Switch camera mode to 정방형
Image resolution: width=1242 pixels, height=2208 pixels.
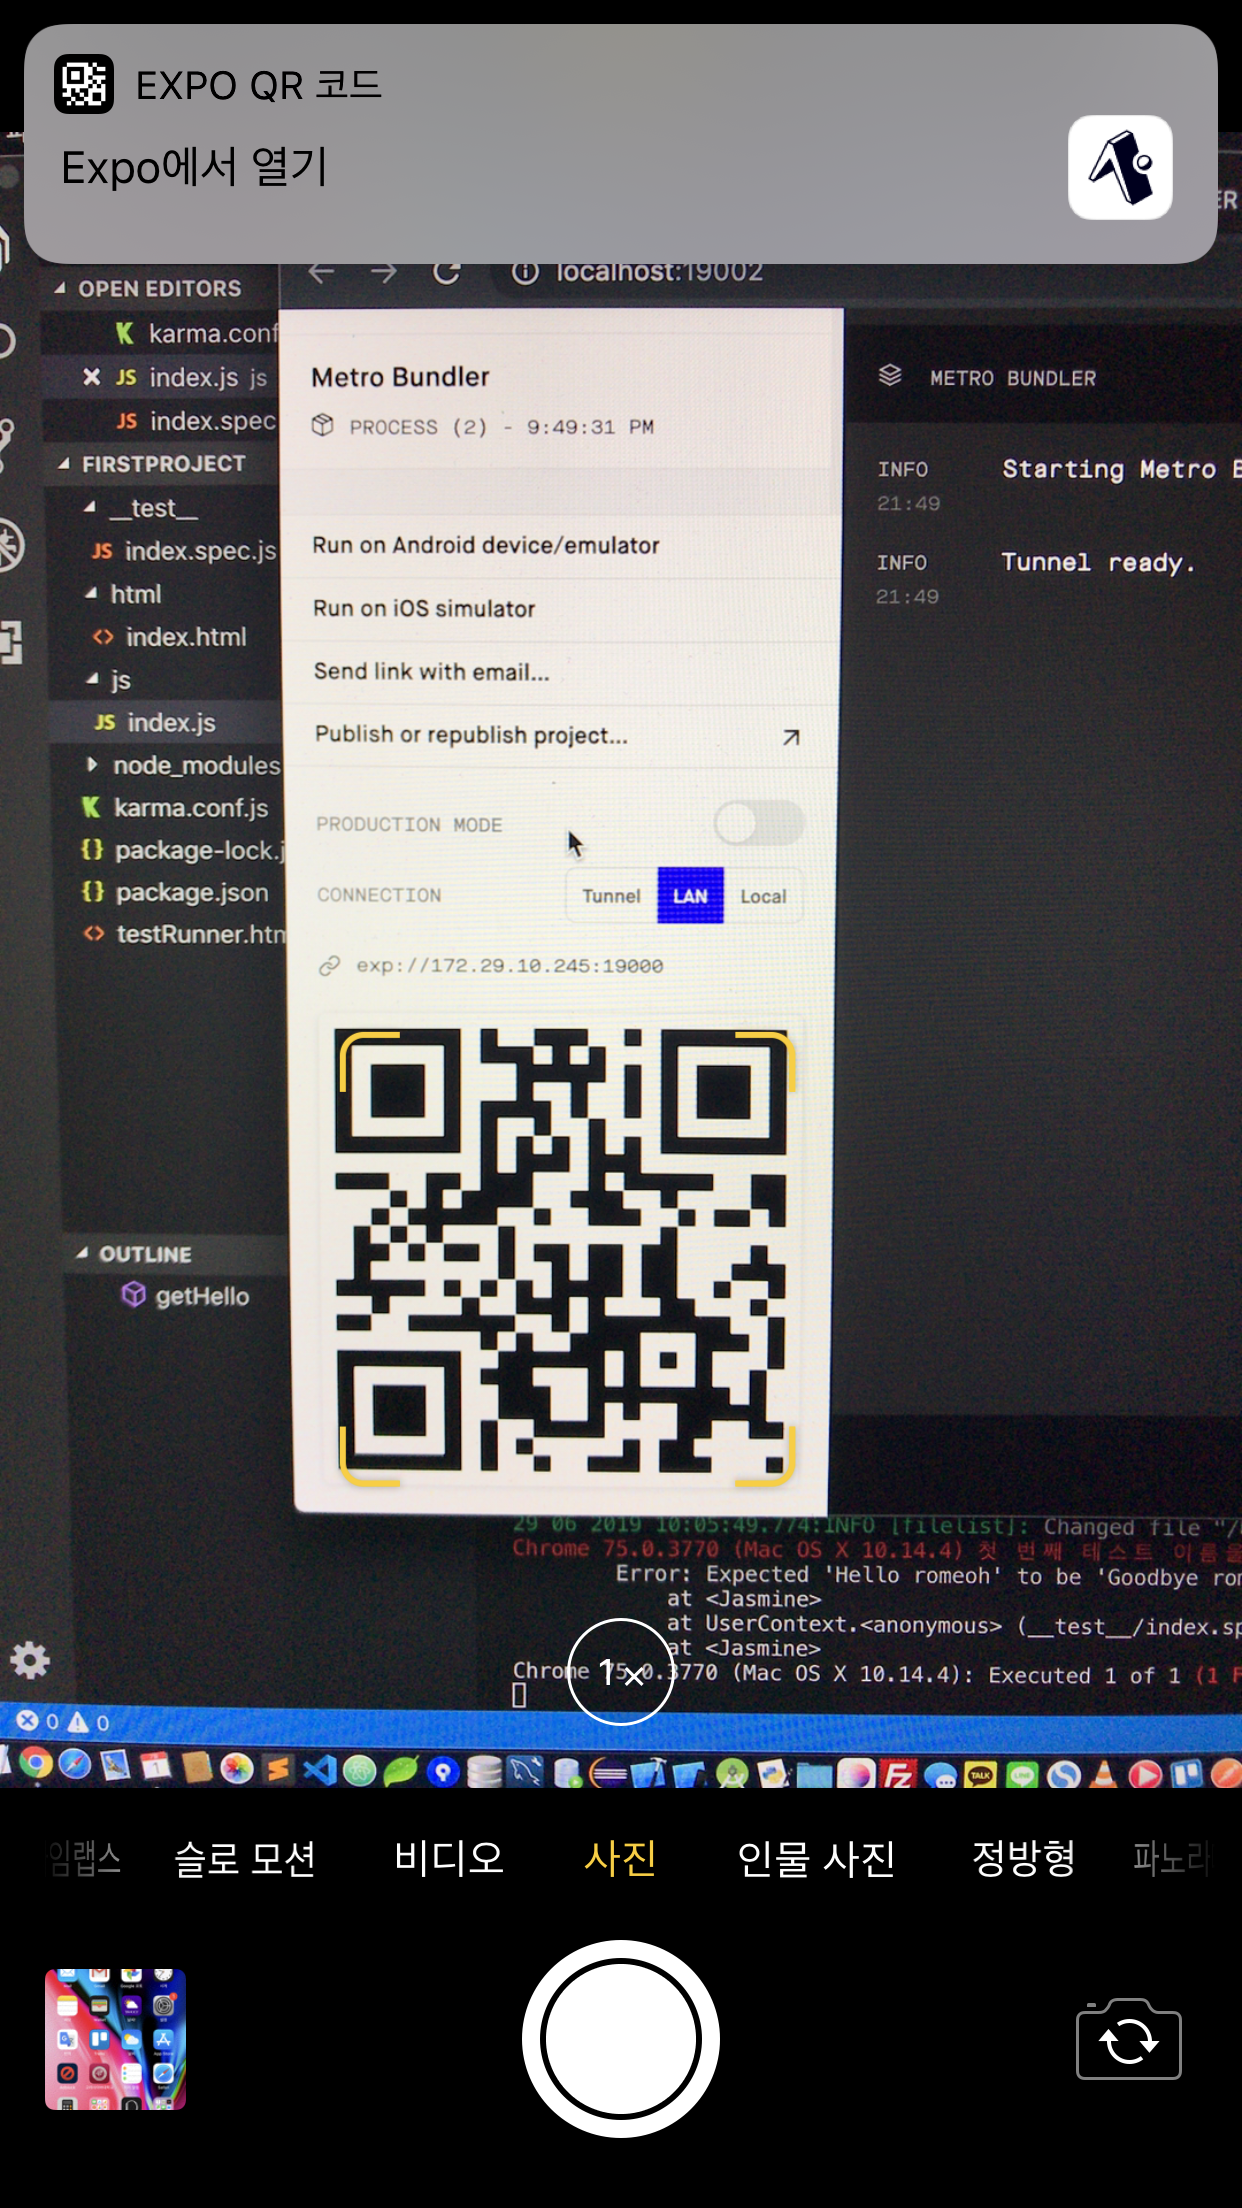(x=1023, y=1858)
